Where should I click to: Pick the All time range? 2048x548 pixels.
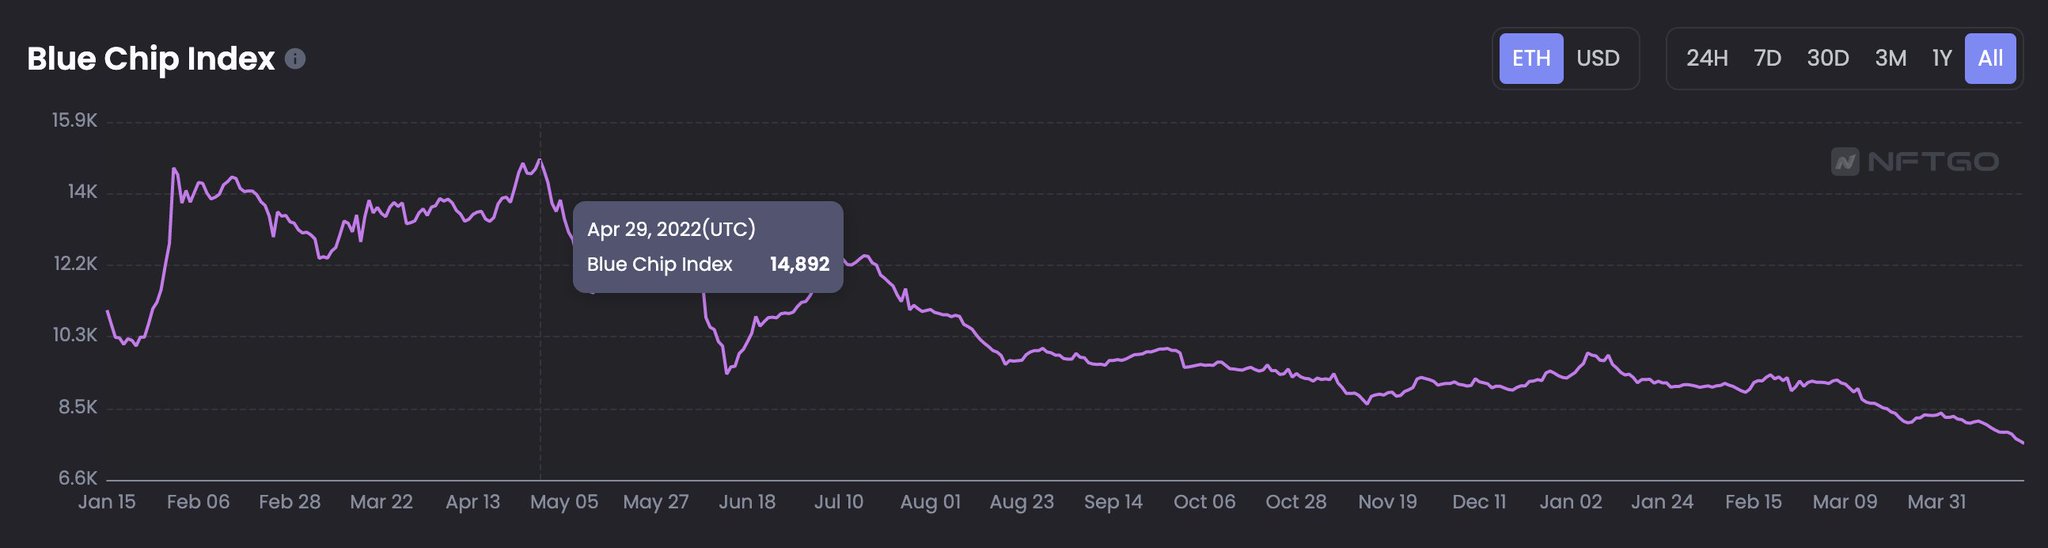pyautogui.click(x=1989, y=58)
